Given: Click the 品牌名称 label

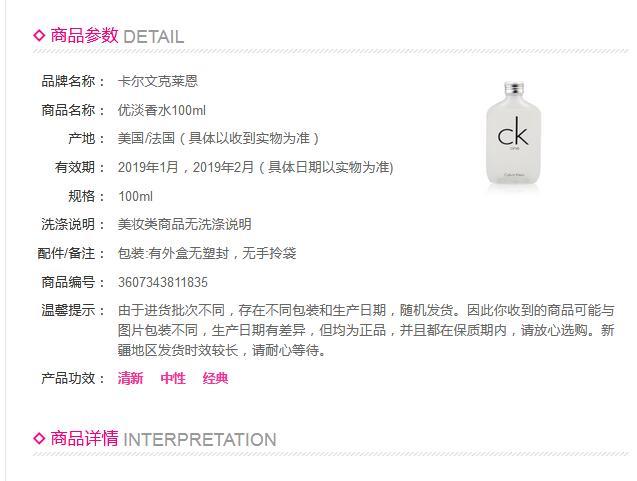Looking at the screenshot, I should coord(72,81).
